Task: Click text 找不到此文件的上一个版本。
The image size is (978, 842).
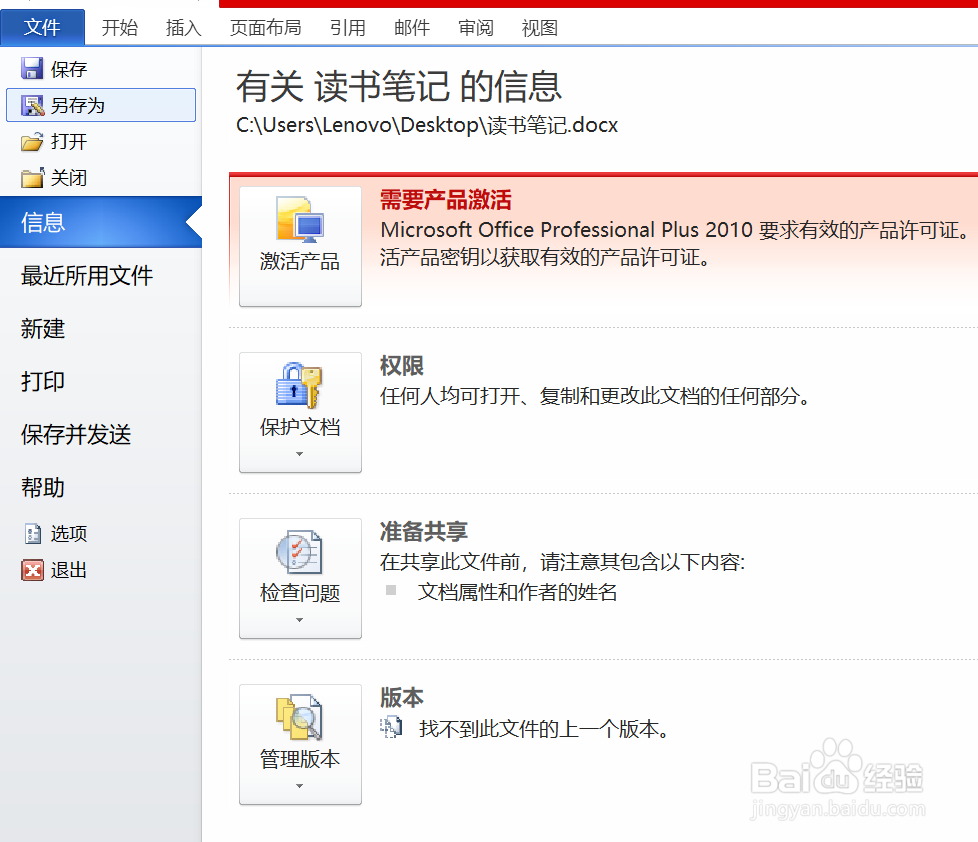Action: click(545, 728)
